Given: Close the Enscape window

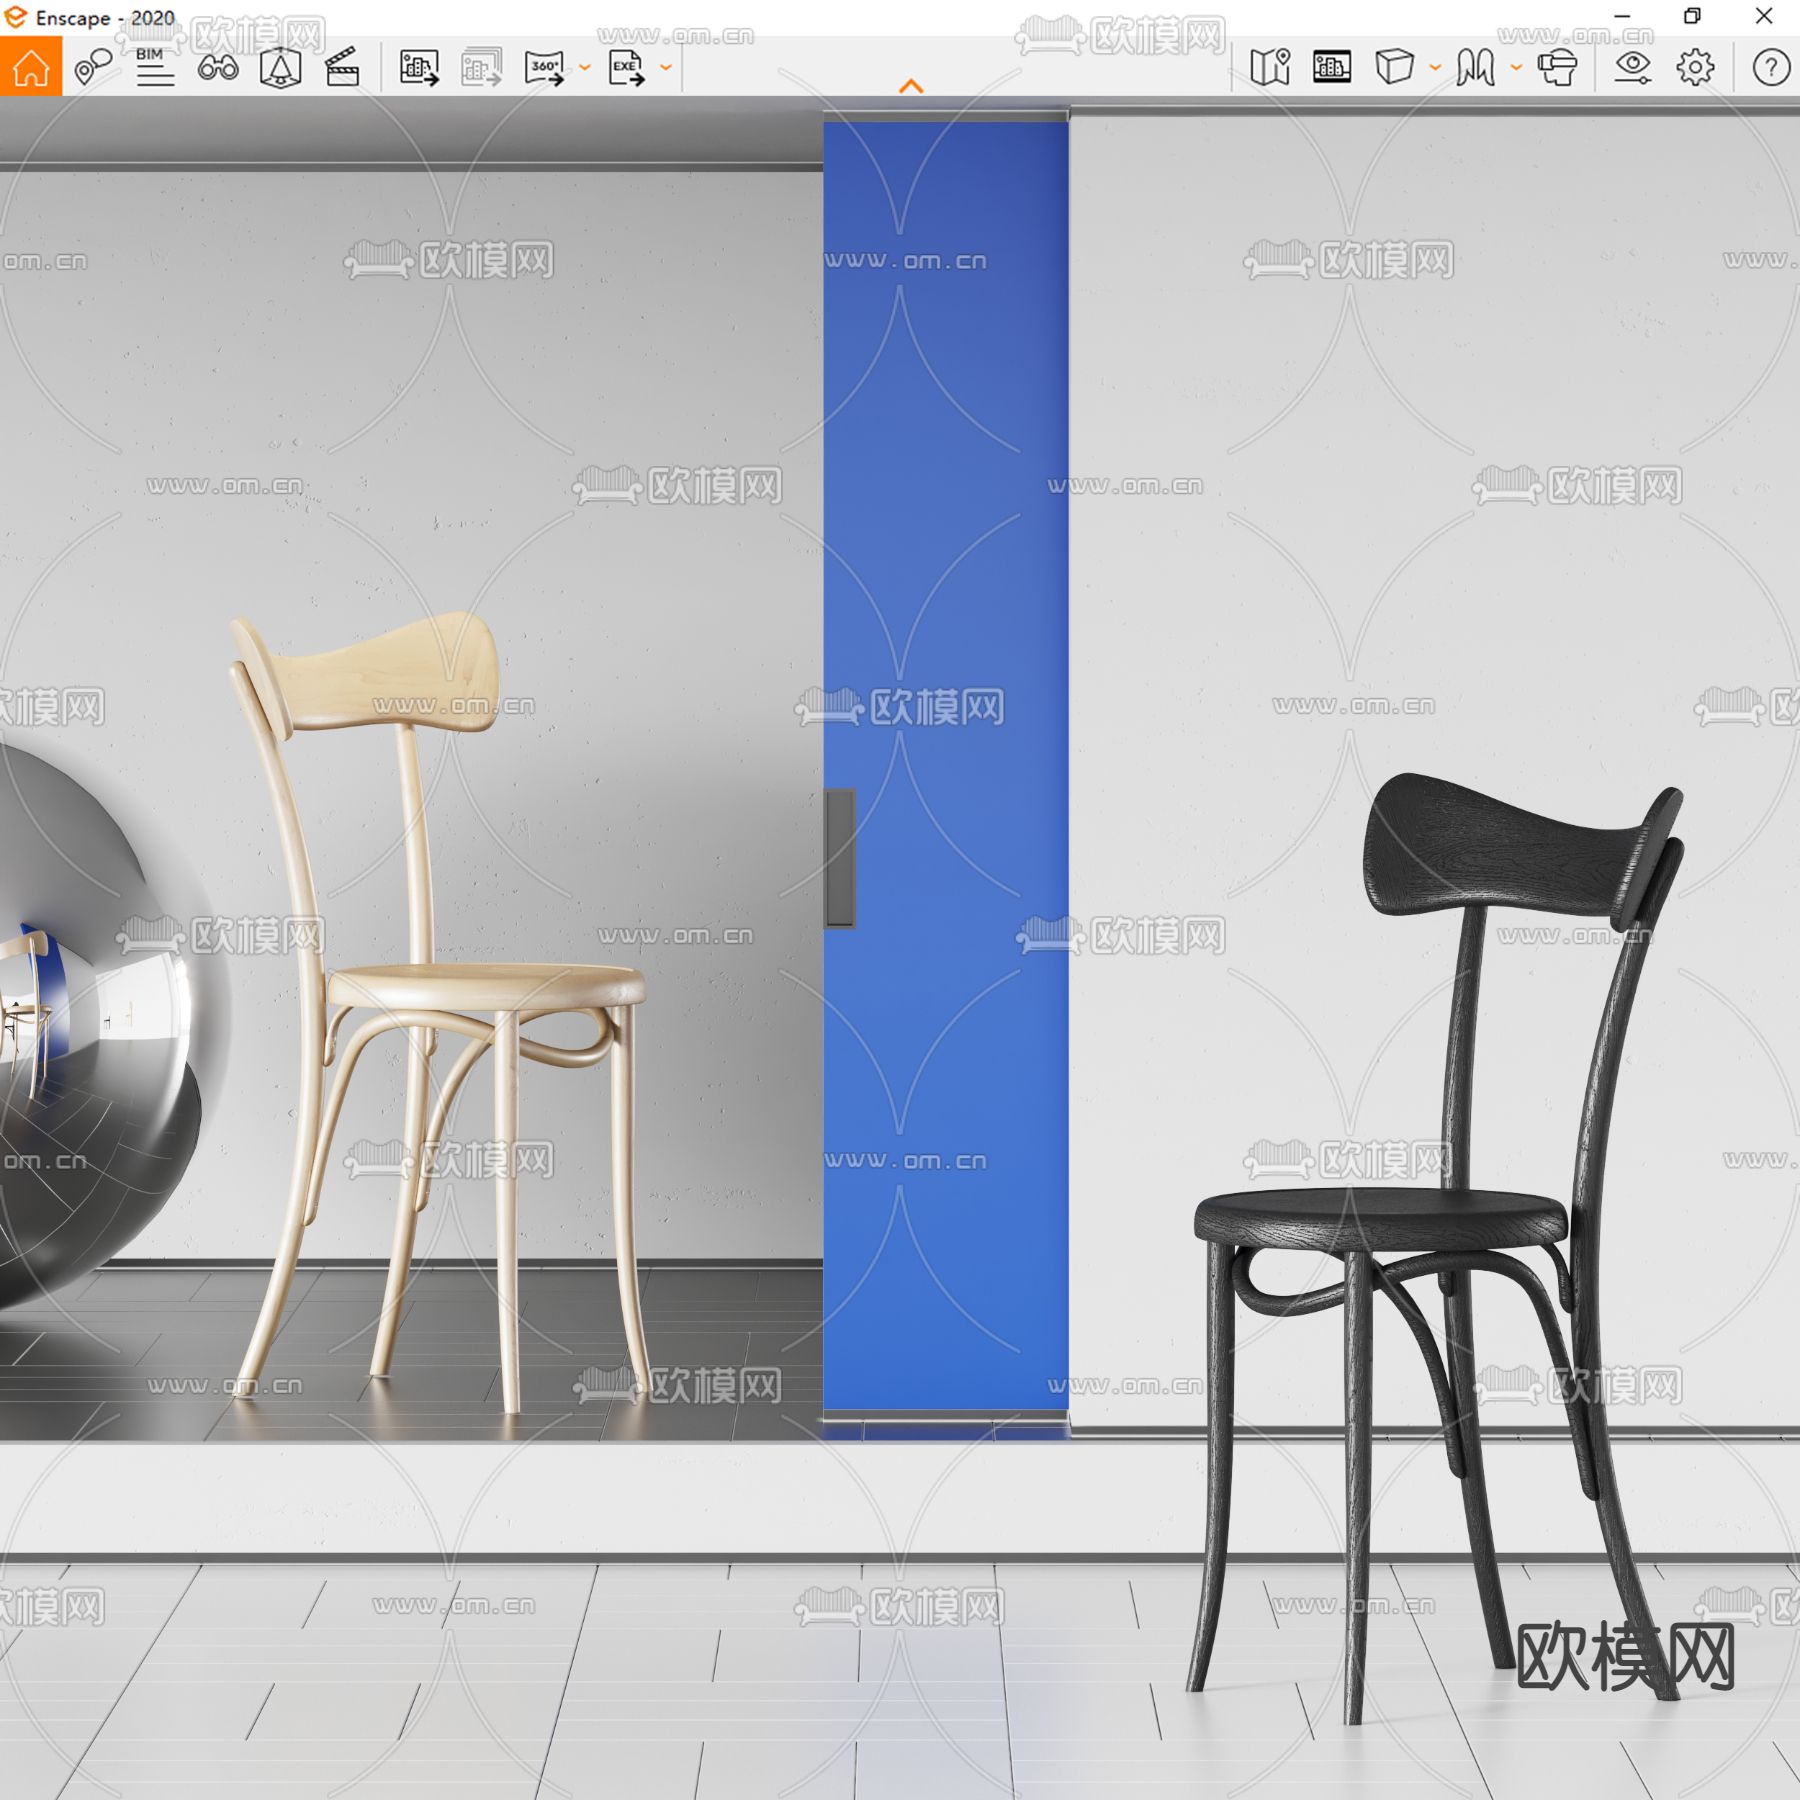Looking at the screenshot, I should tap(1764, 17).
